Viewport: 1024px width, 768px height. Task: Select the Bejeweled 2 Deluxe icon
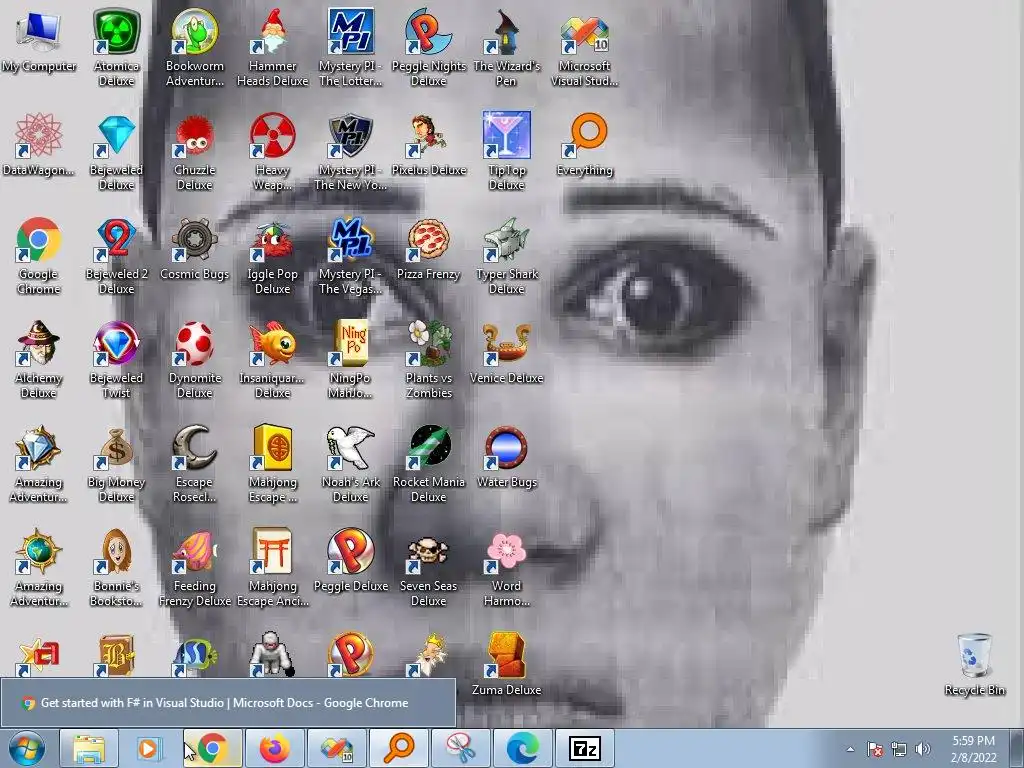pos(116,255)
